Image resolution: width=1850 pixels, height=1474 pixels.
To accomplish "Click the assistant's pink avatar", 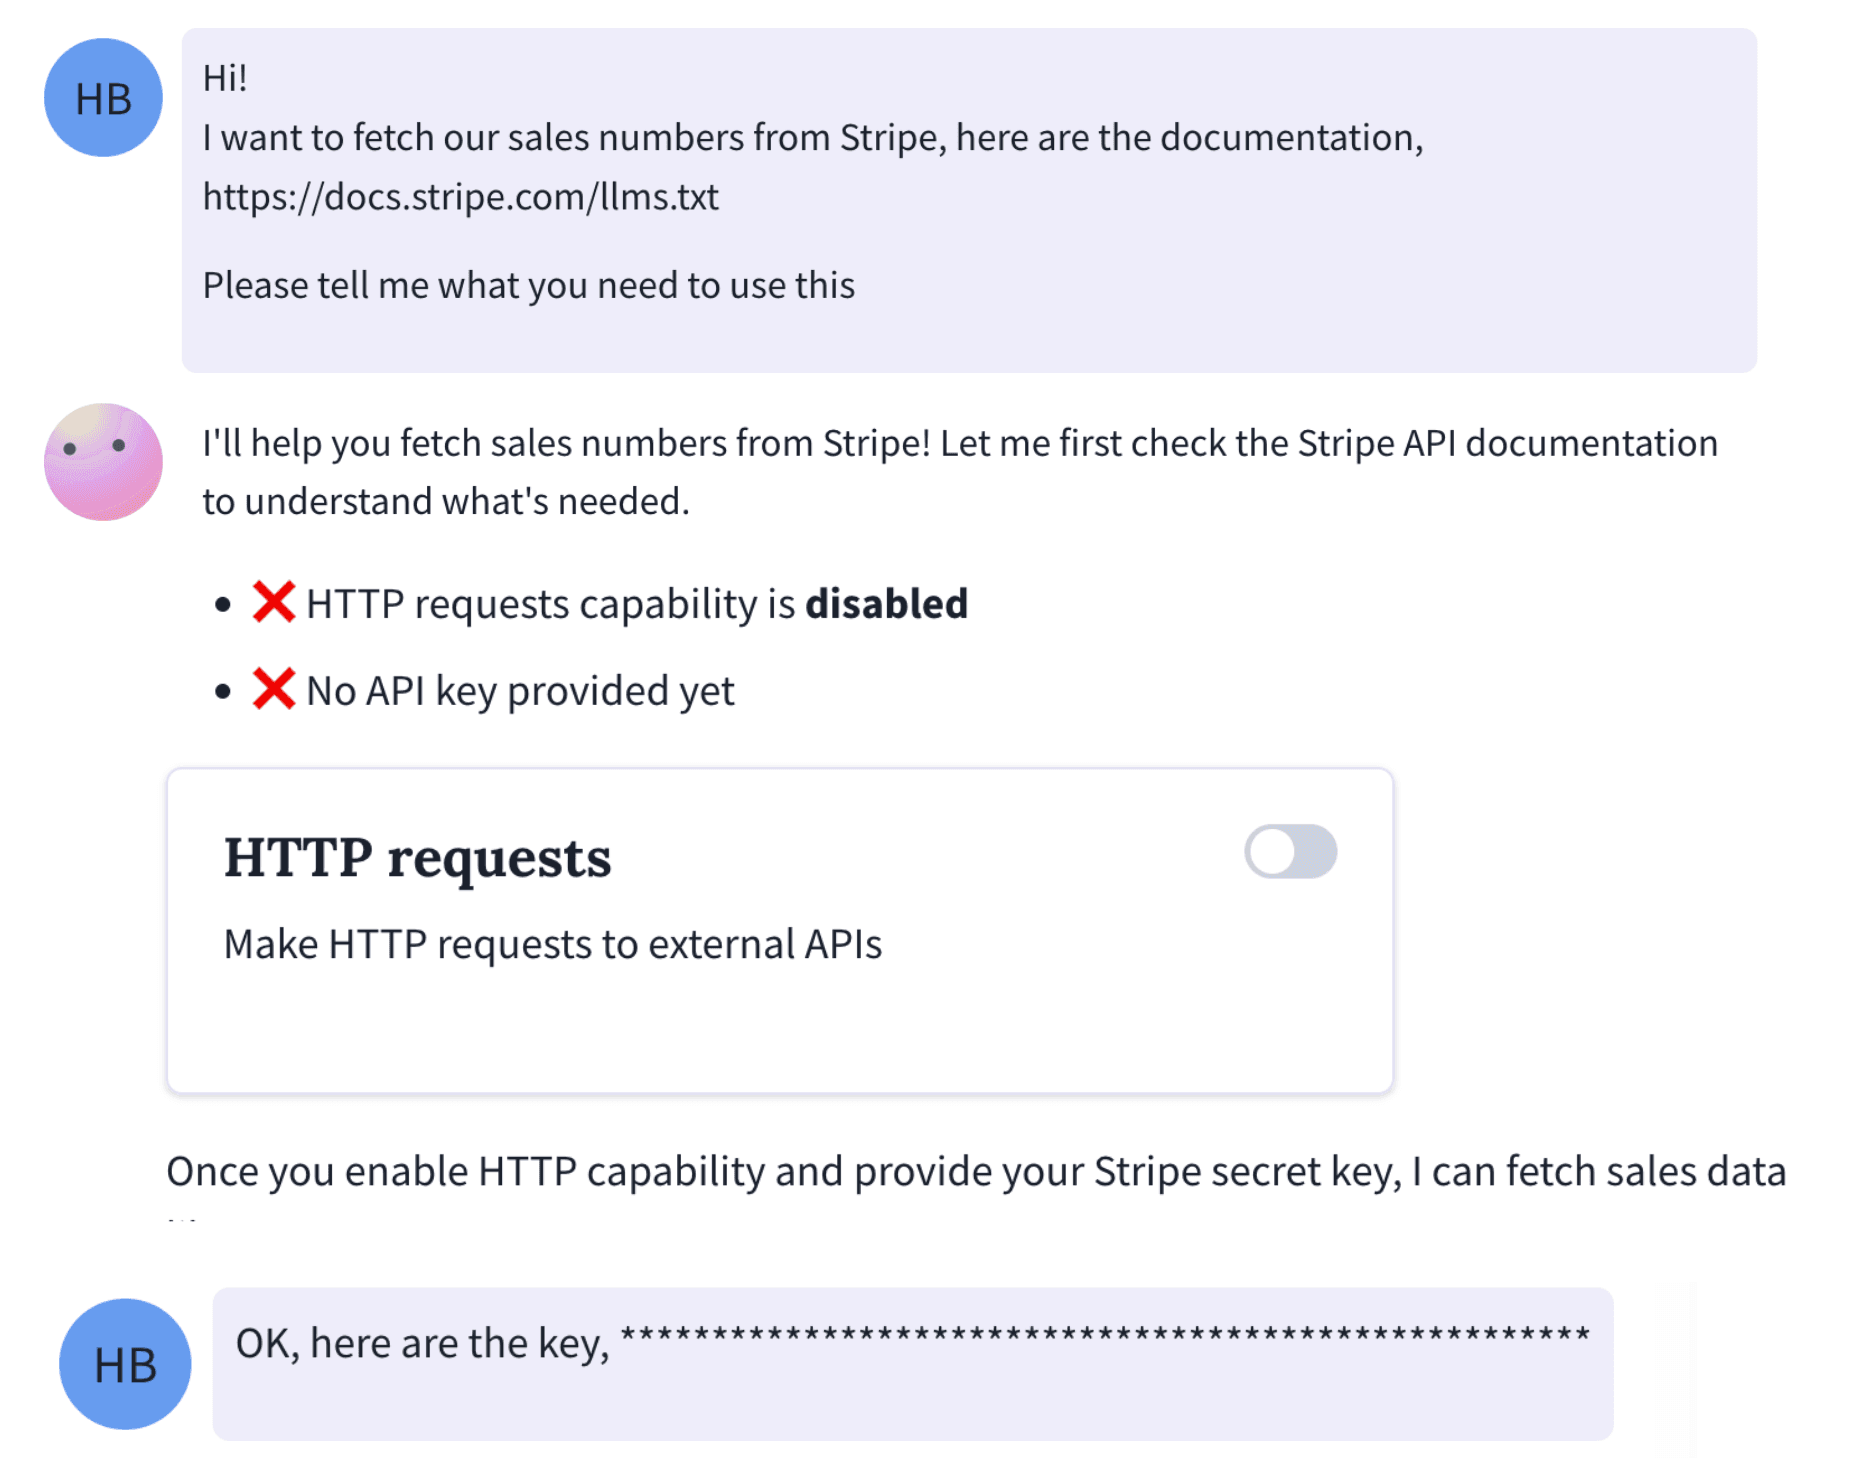I will point(103,462).
